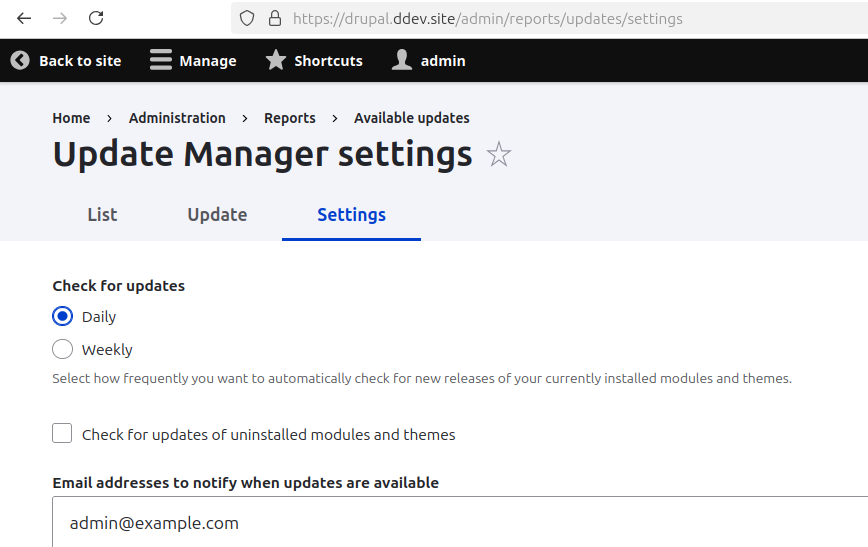Image resolution: width=868 pixels, height=547 pixels.
Task: Switch to the Update tab
Action: click(217, 214)
